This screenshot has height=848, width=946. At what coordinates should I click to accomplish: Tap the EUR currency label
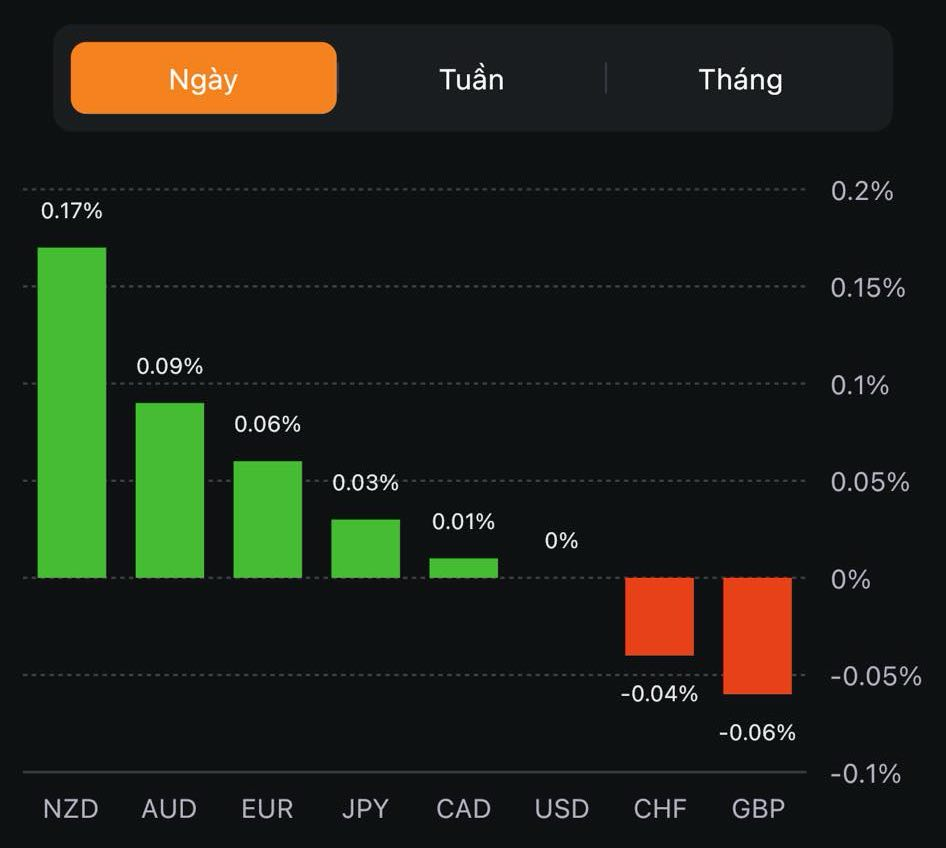coord(267,808)
